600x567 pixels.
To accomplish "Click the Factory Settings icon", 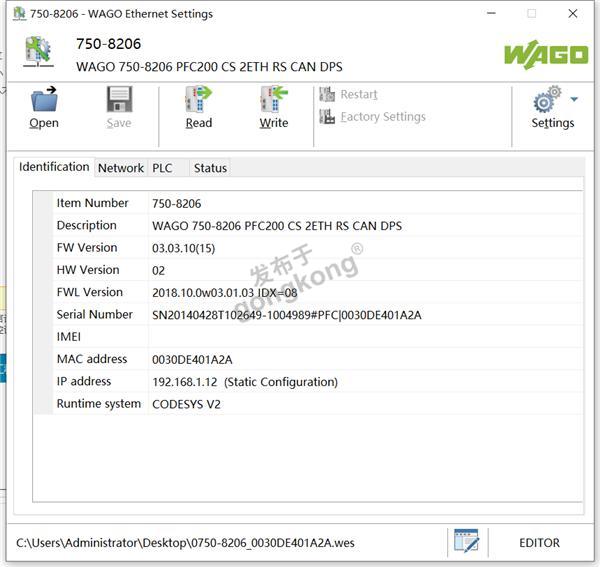I will point(327,116).
